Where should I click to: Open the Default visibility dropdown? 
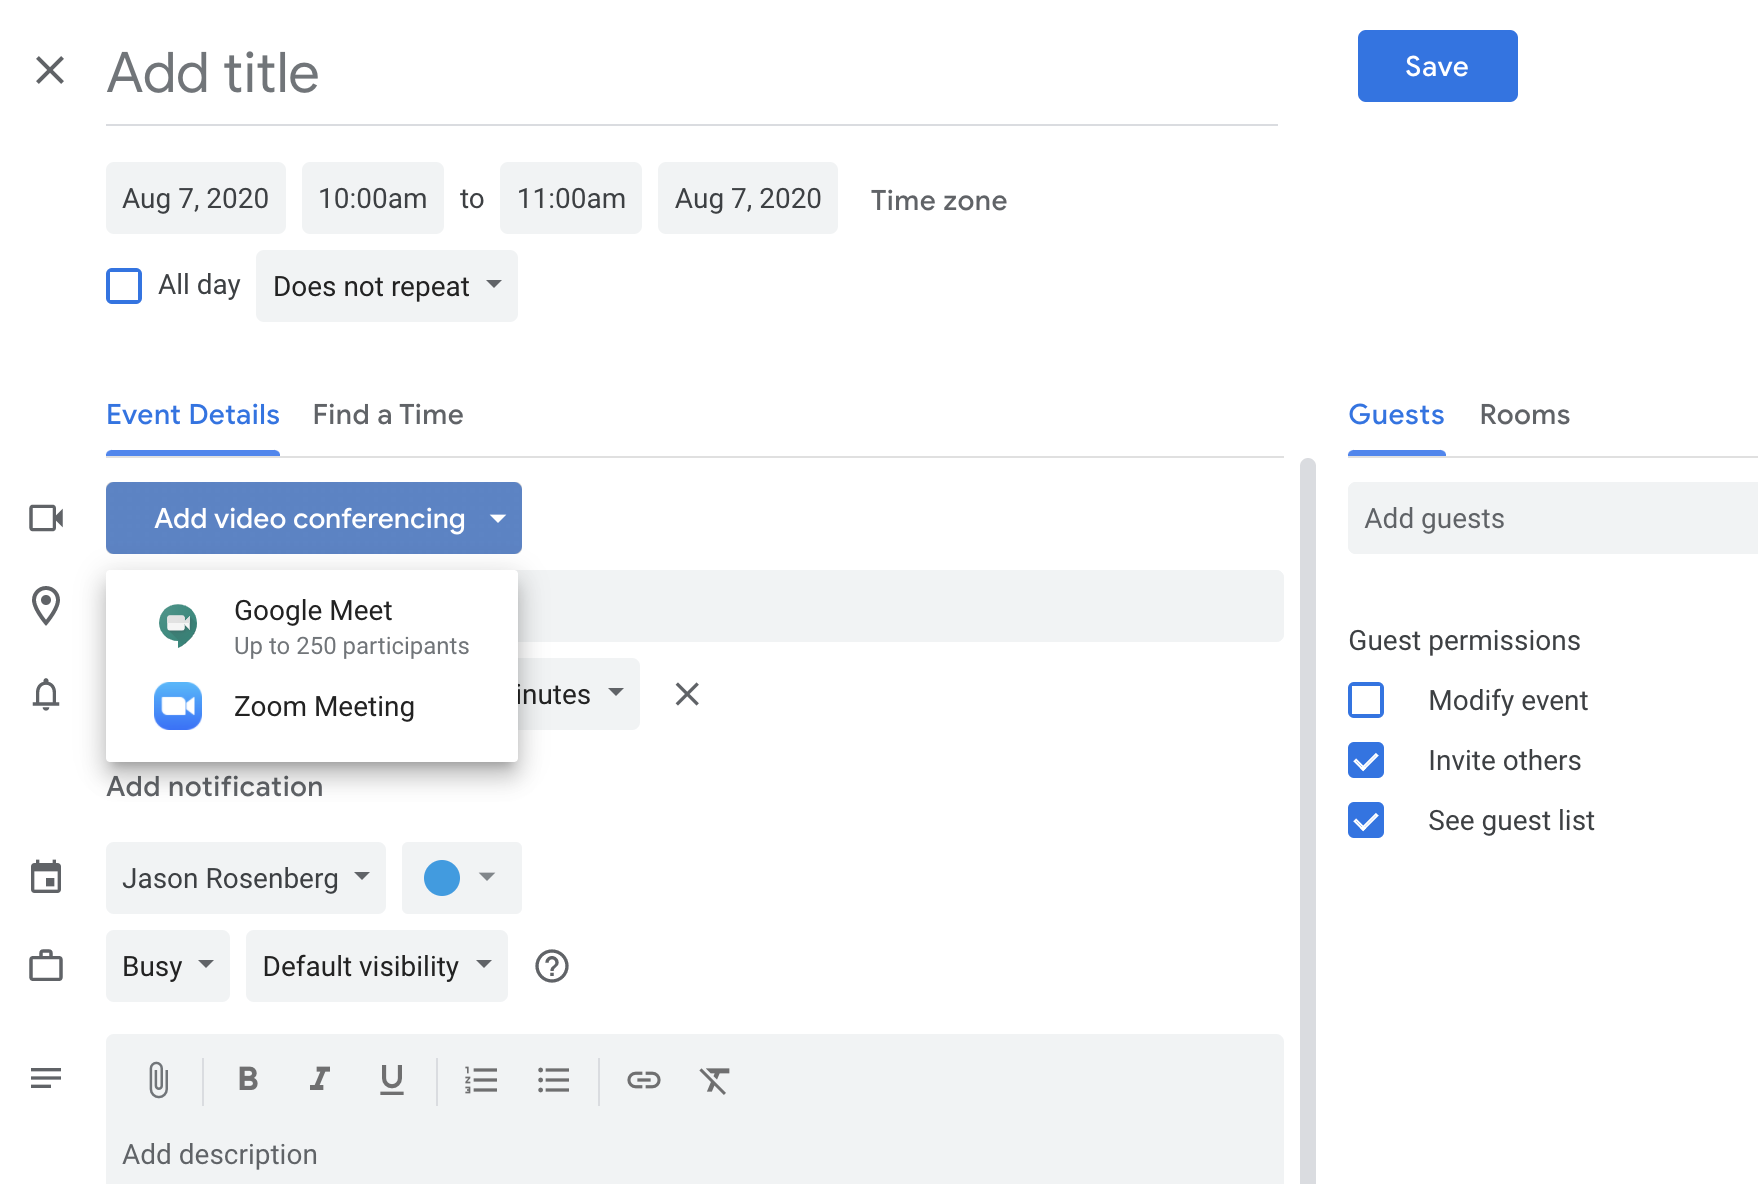coord(377,966)
